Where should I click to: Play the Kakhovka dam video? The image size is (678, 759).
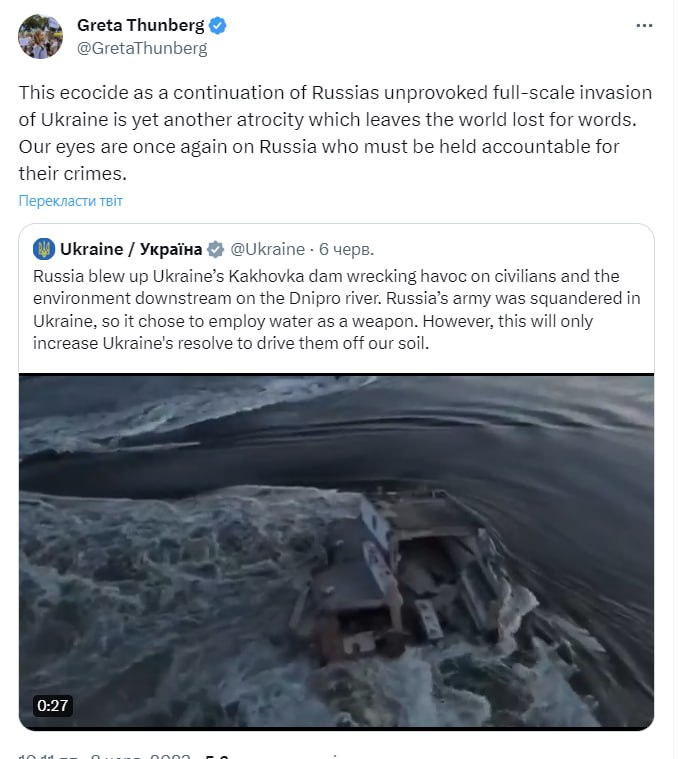point(336,552)
